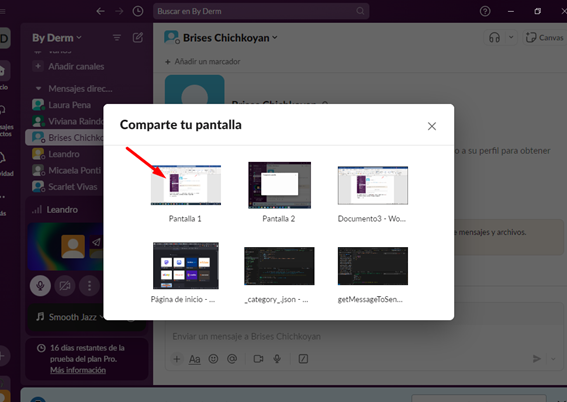Open the history clock icon
This screenshot has width=567, height=402.
(x=138, y=11)
